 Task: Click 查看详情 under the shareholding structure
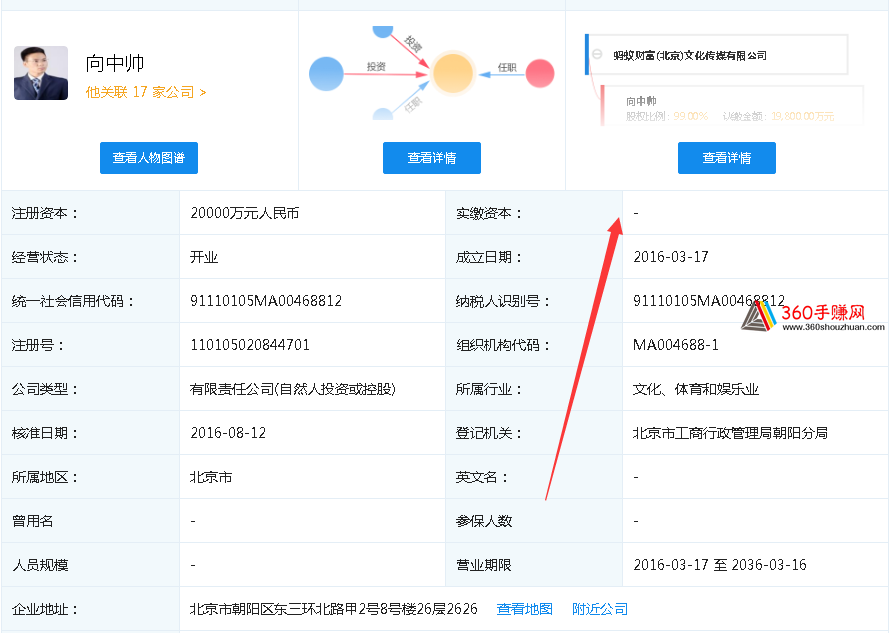(726, 158)
